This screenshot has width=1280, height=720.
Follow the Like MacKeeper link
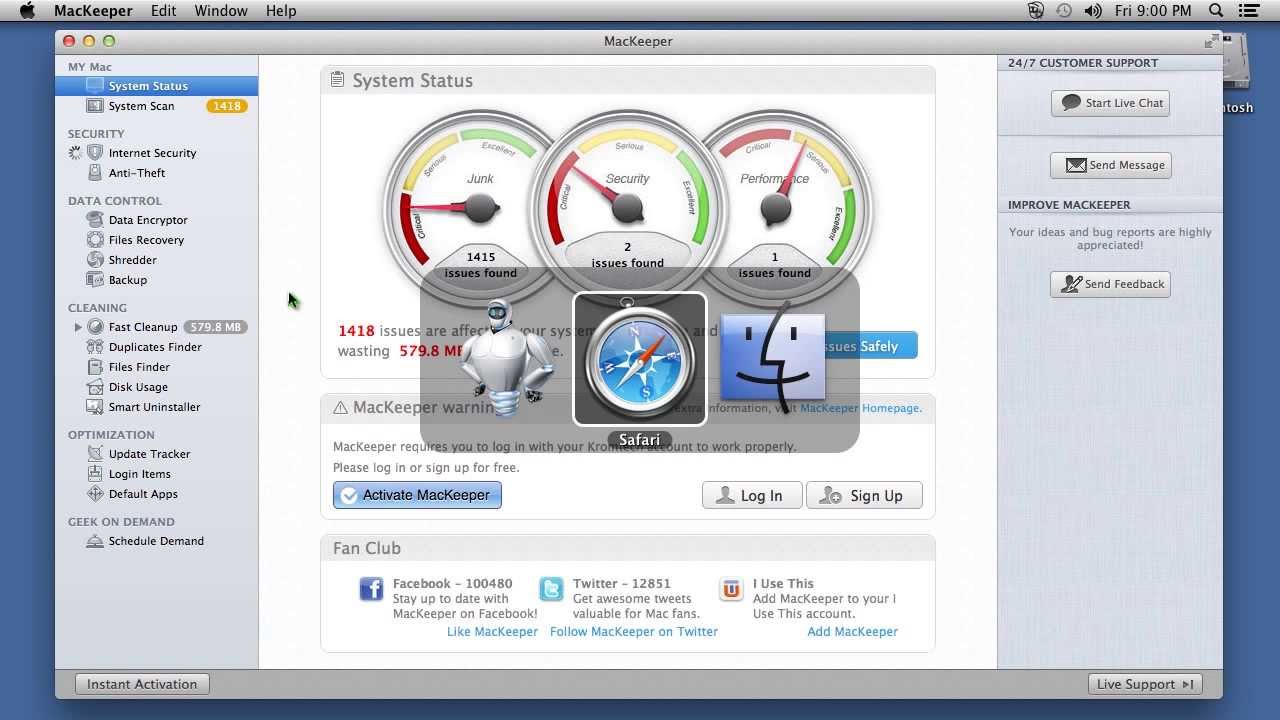click(x=492, y=631)
